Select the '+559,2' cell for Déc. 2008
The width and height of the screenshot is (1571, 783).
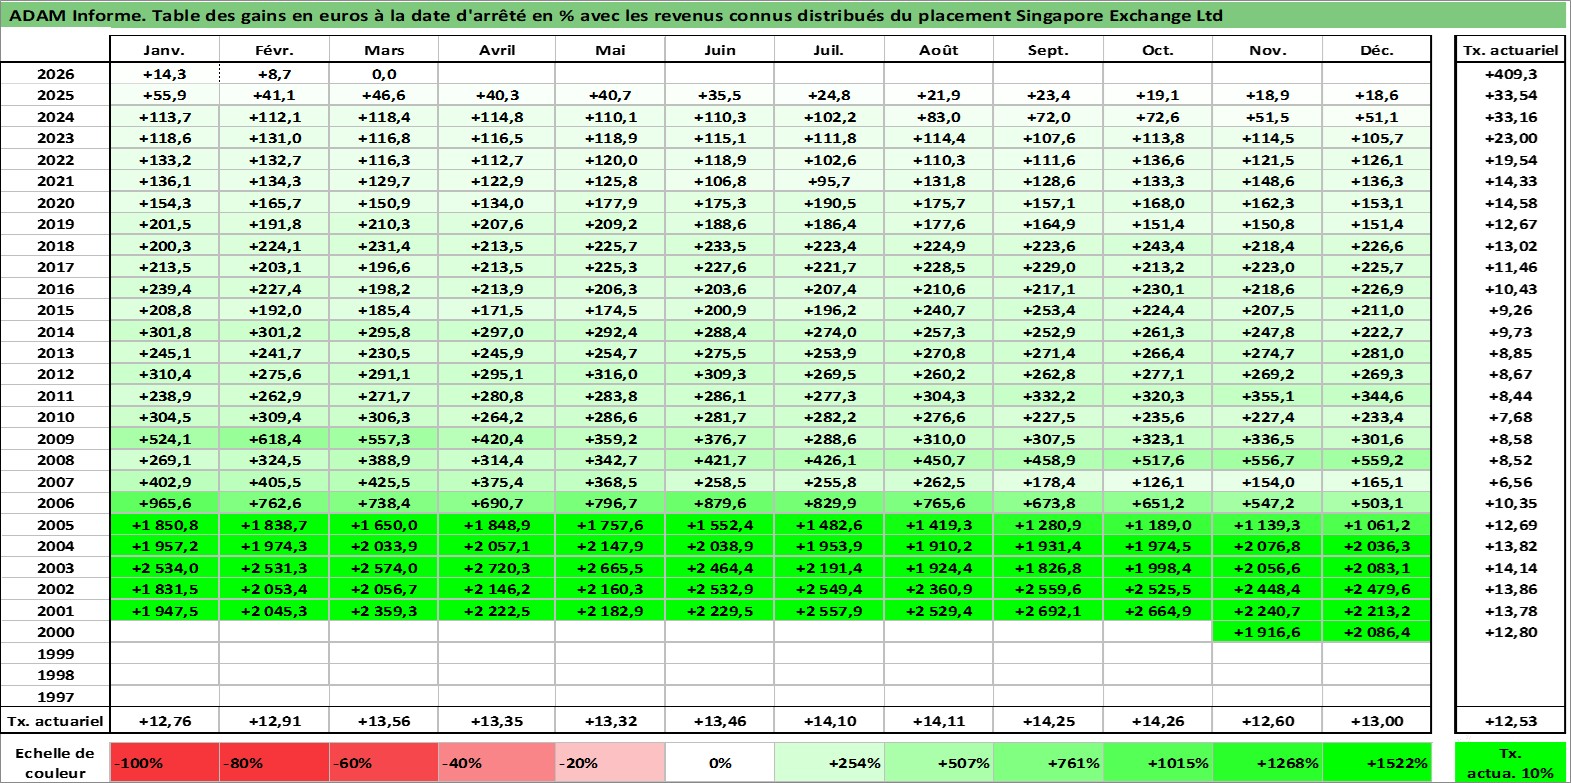[x=1376, y=460]
